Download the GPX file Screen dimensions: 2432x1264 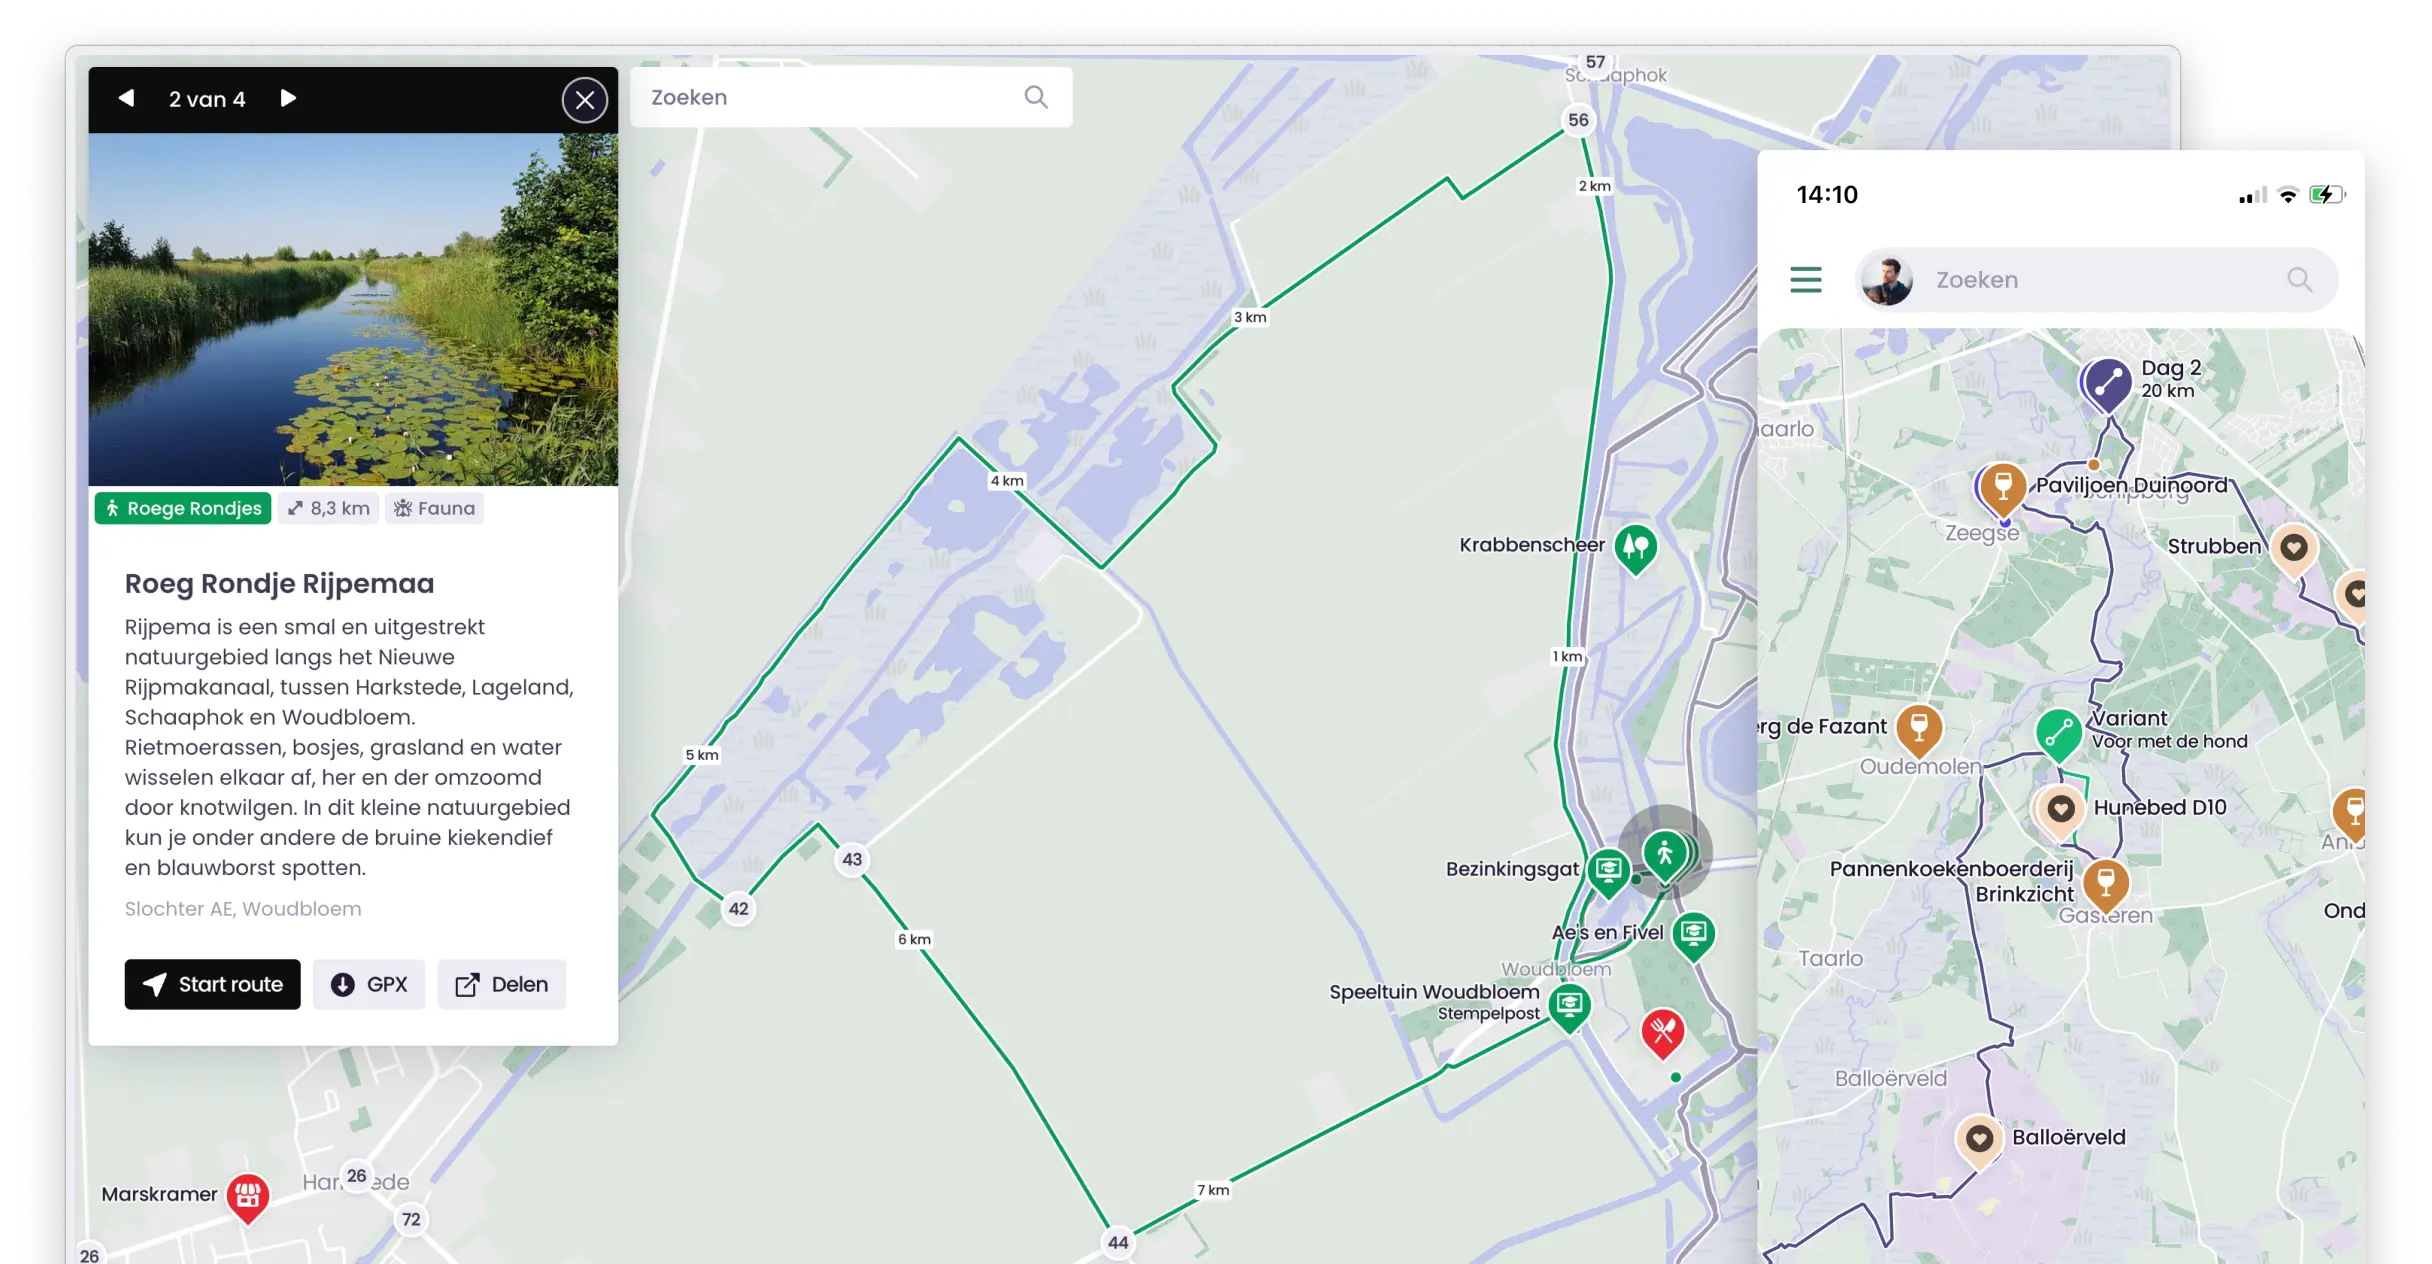[369, 984]
